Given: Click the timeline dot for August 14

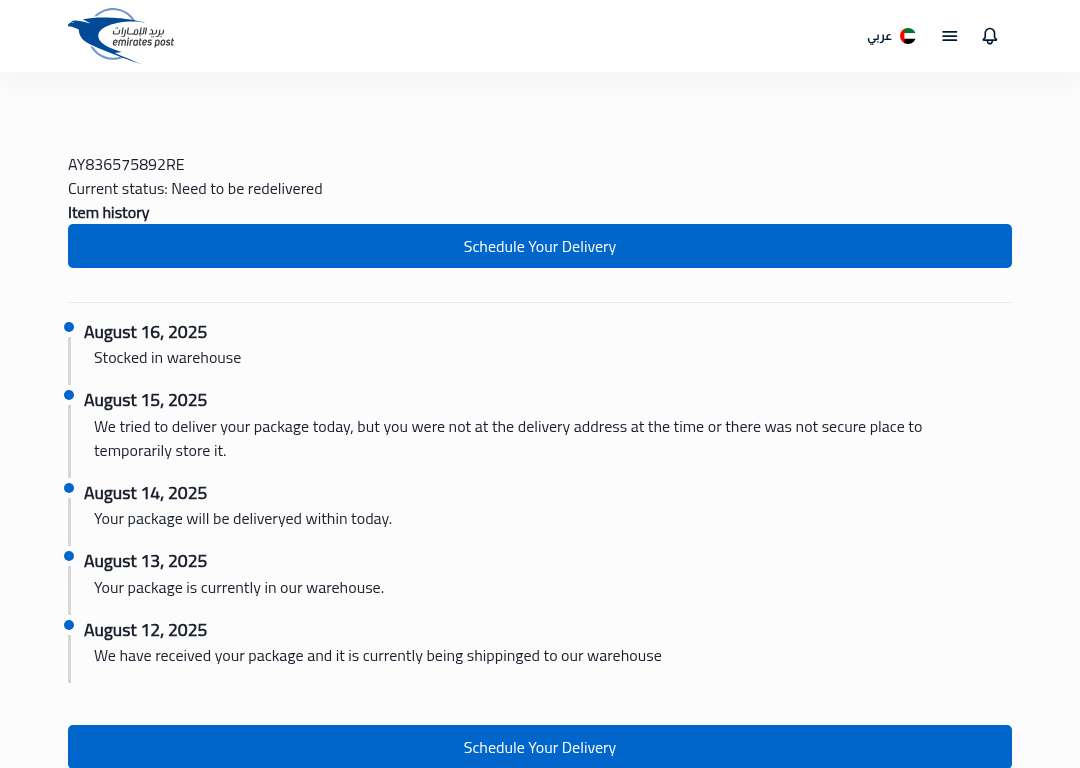Looking at the screenshot, I should click(x=69, y=488).
